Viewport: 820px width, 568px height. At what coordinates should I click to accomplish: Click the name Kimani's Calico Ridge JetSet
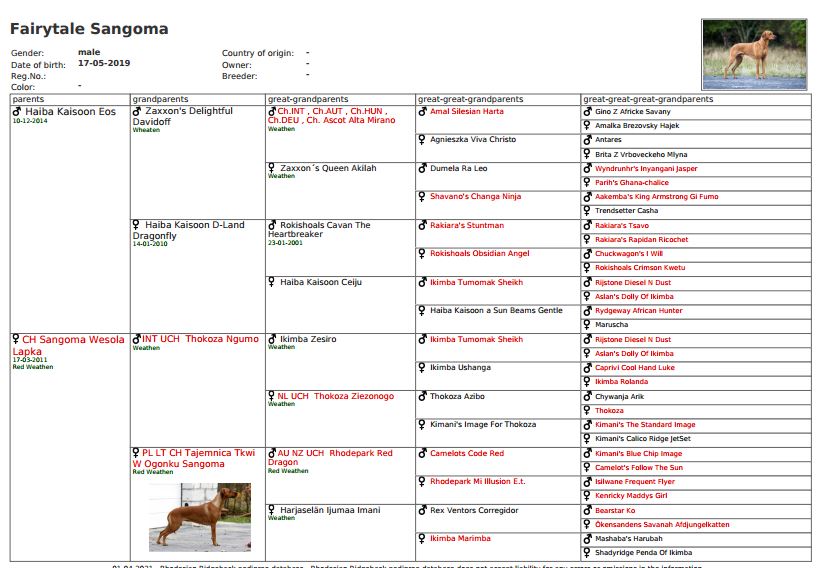[x=643, y=439]
